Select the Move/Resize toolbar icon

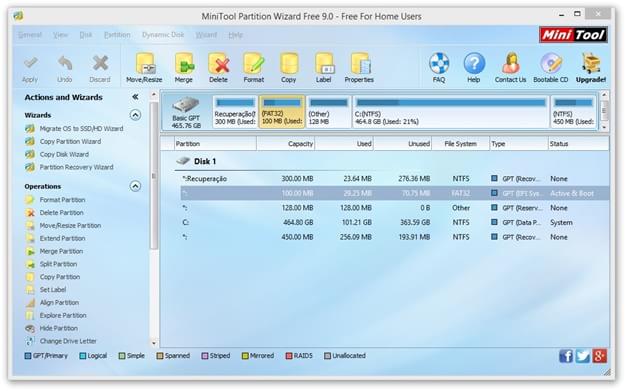coord(144,64)
